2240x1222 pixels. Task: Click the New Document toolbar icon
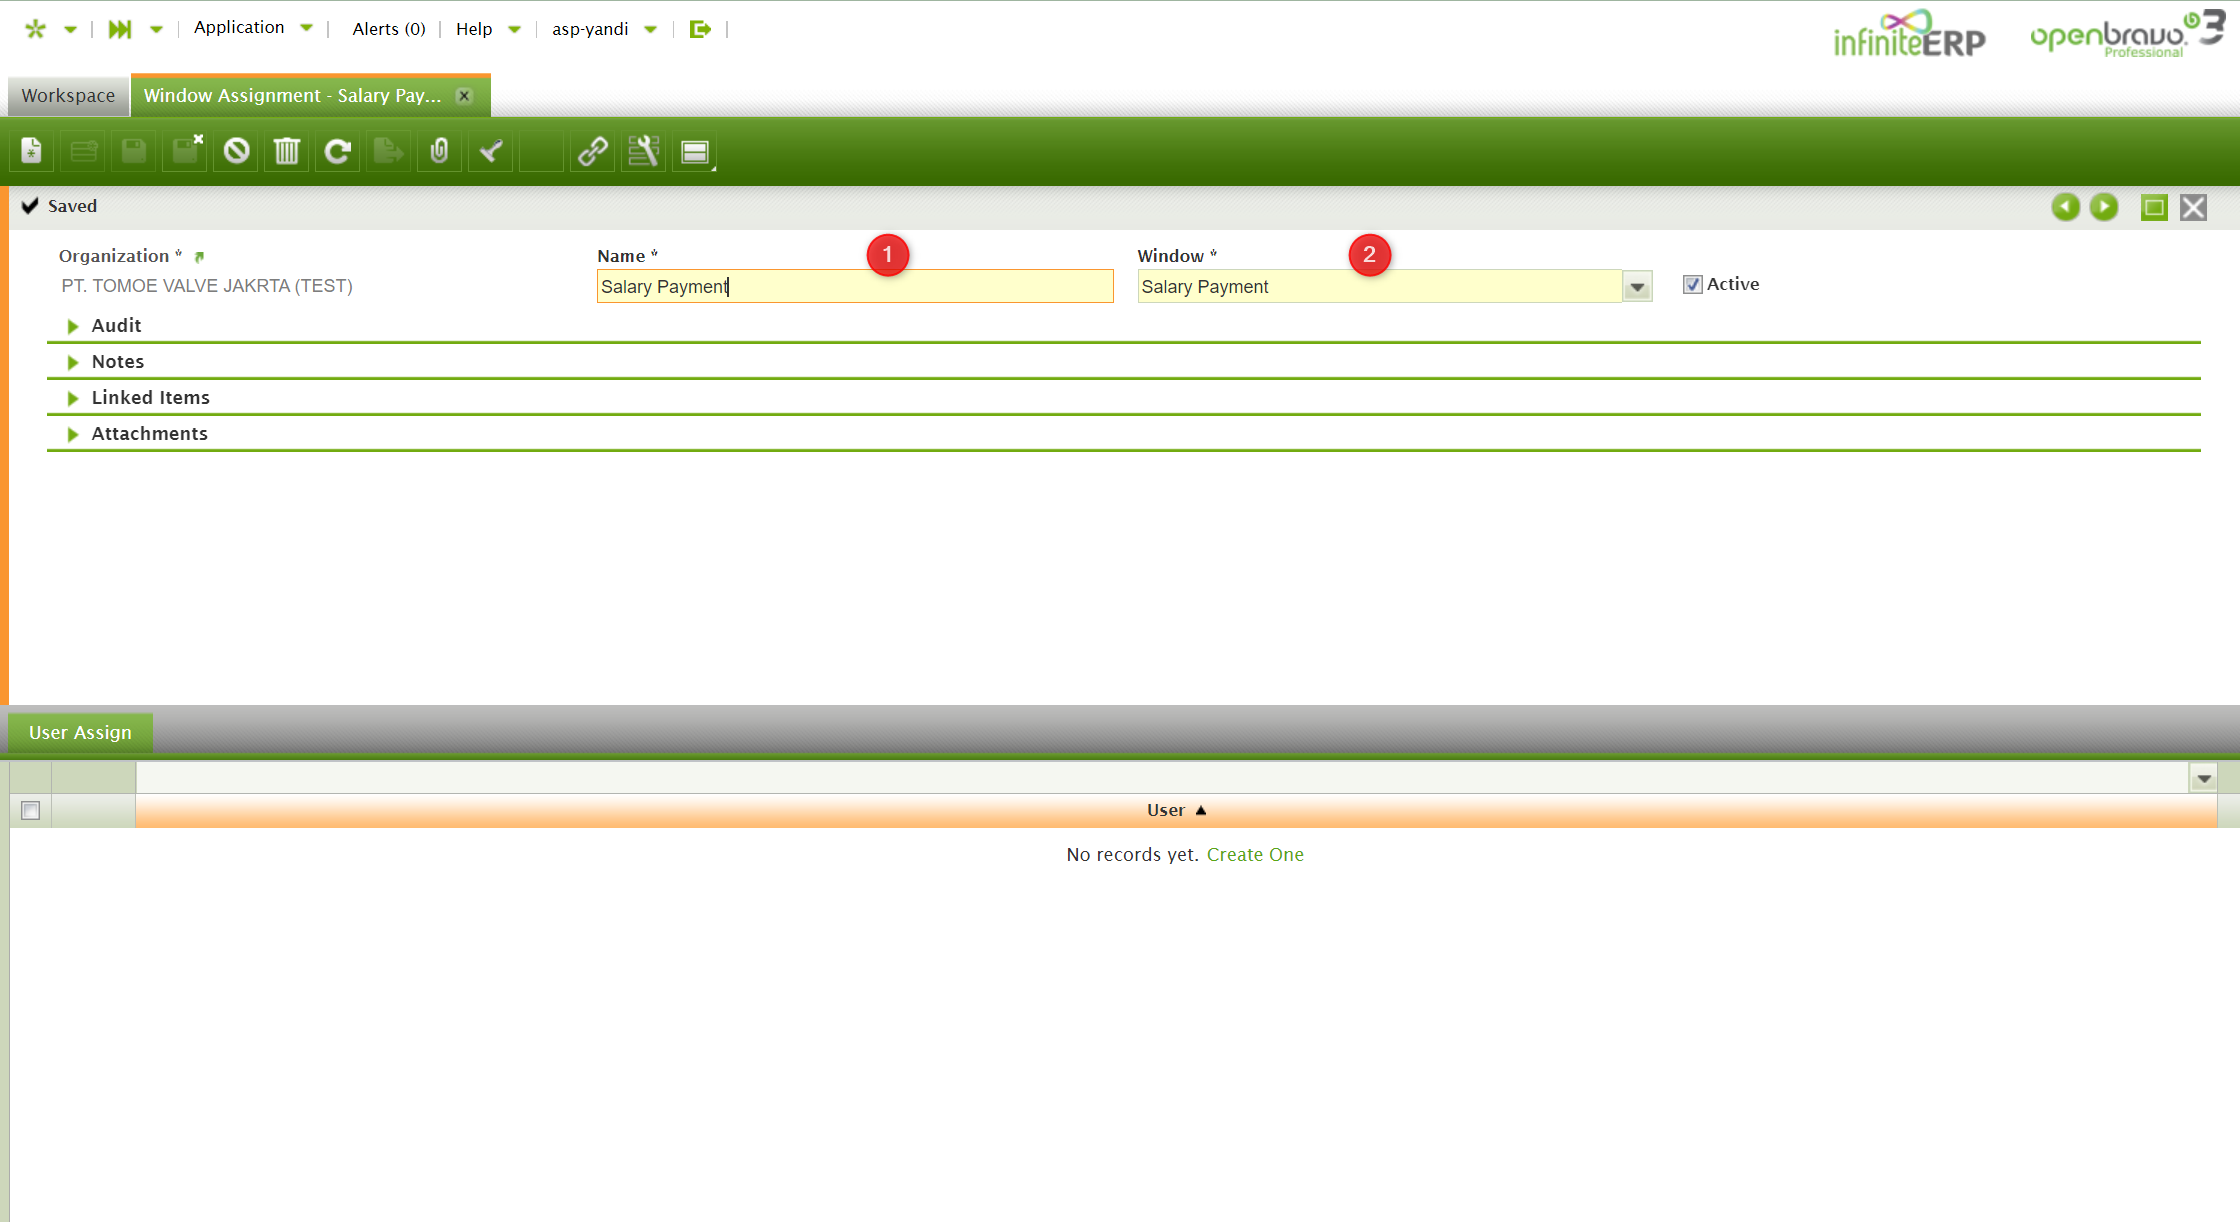point(31,151)
